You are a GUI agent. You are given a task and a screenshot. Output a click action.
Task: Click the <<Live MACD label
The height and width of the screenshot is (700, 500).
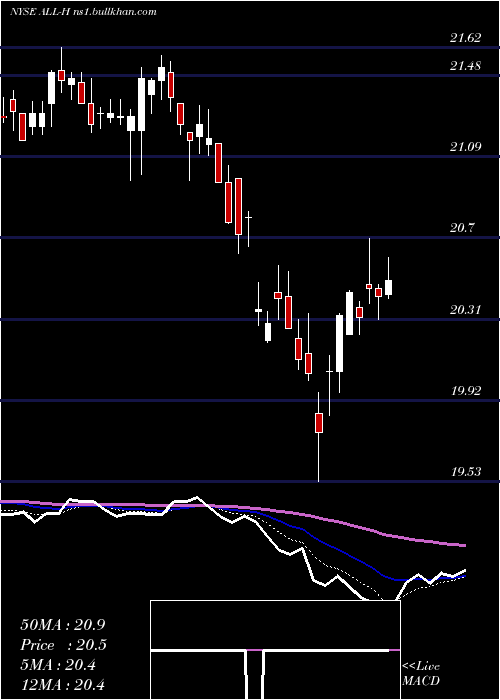[x=421, y=673]
